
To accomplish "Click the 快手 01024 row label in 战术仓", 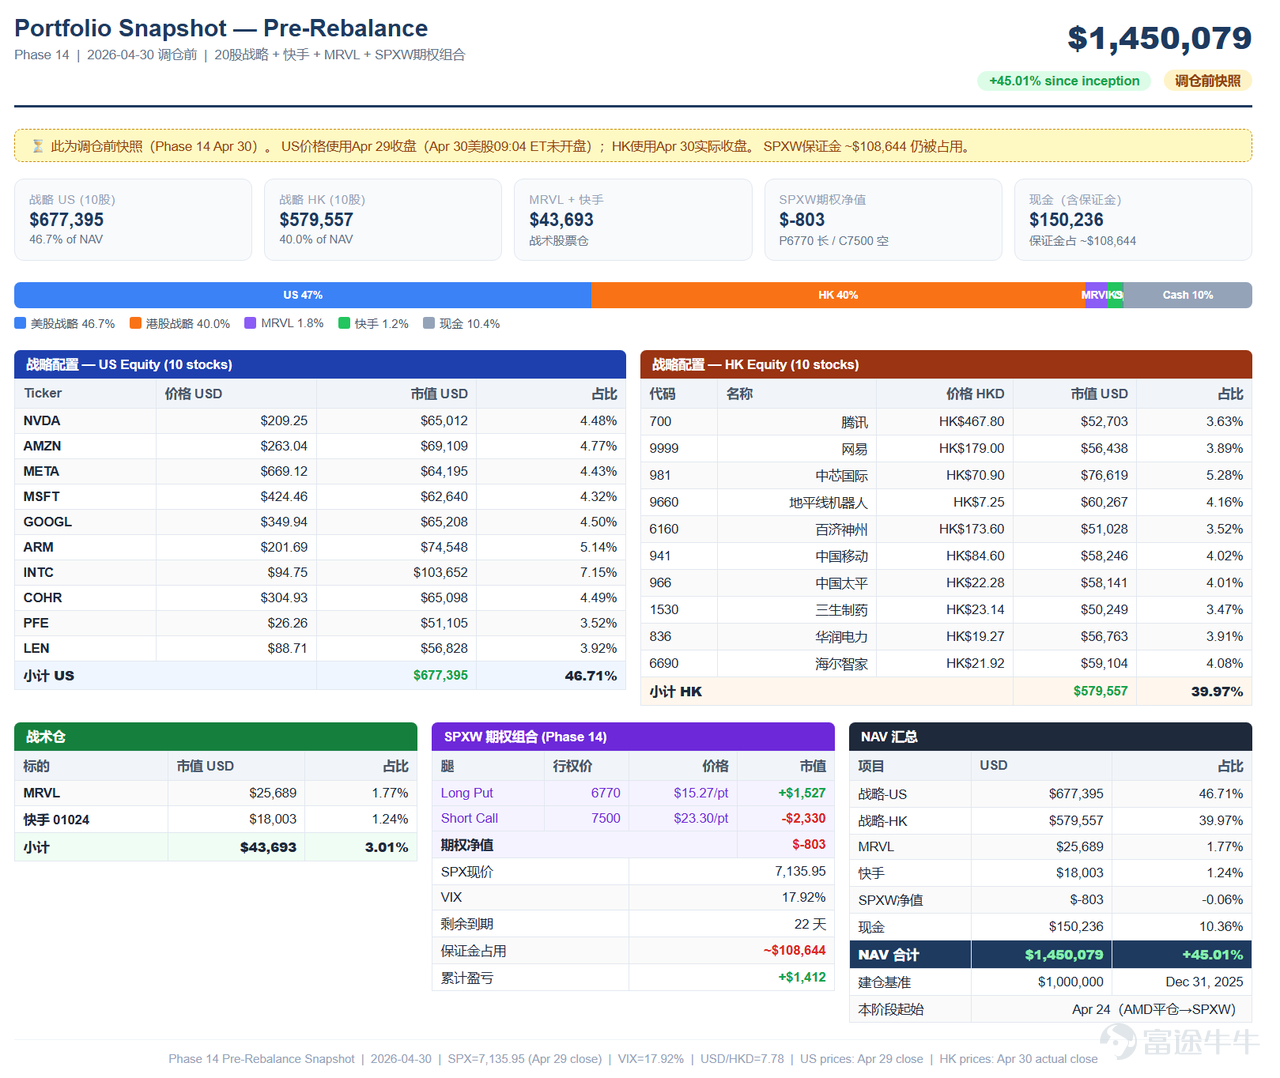I will (x=56, y=819).
